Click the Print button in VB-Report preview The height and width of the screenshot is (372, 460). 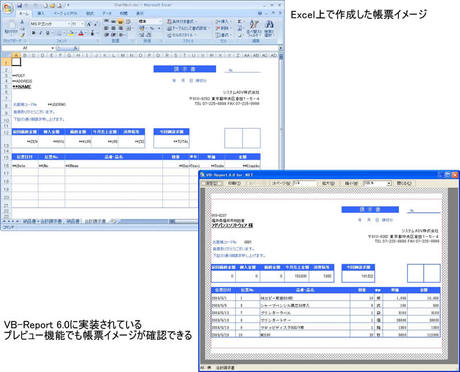(234, 183)
